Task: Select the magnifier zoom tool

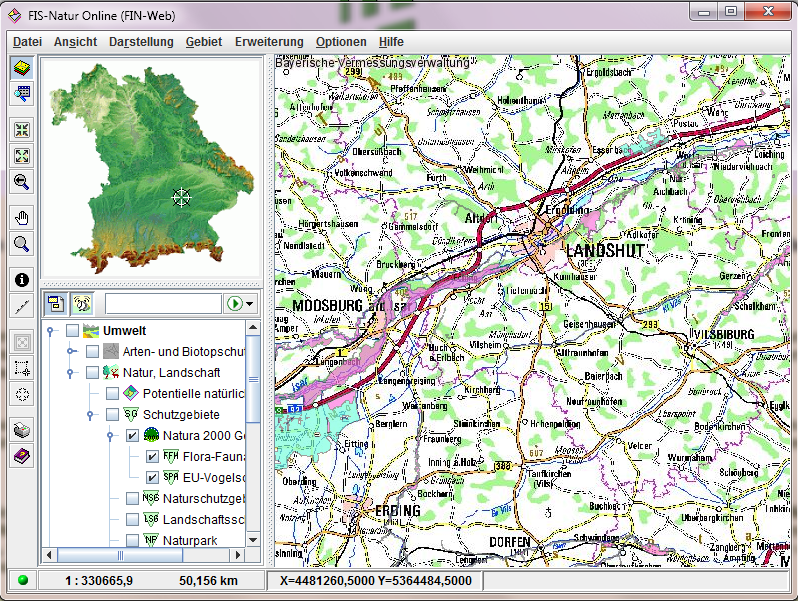Action: pyautogui.click(x=21, y=244)
